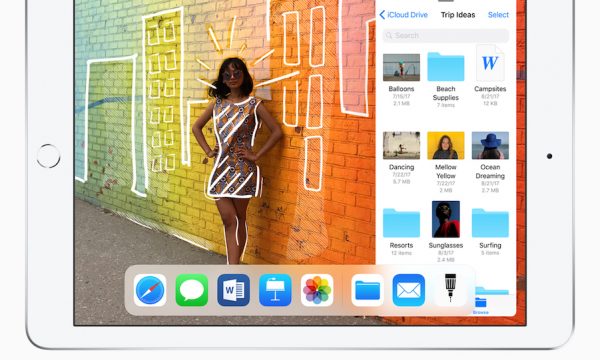This screenshot has height=360, width=600.
Task: Click the 'Resorts' folder name
Action: coord(401,245)
